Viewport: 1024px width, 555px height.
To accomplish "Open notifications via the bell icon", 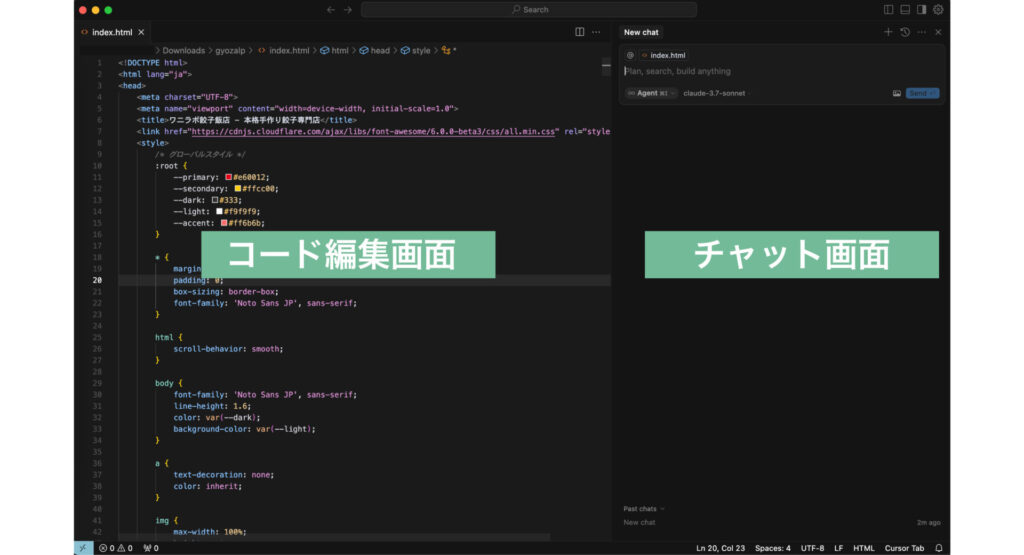I will pos(938,548).
